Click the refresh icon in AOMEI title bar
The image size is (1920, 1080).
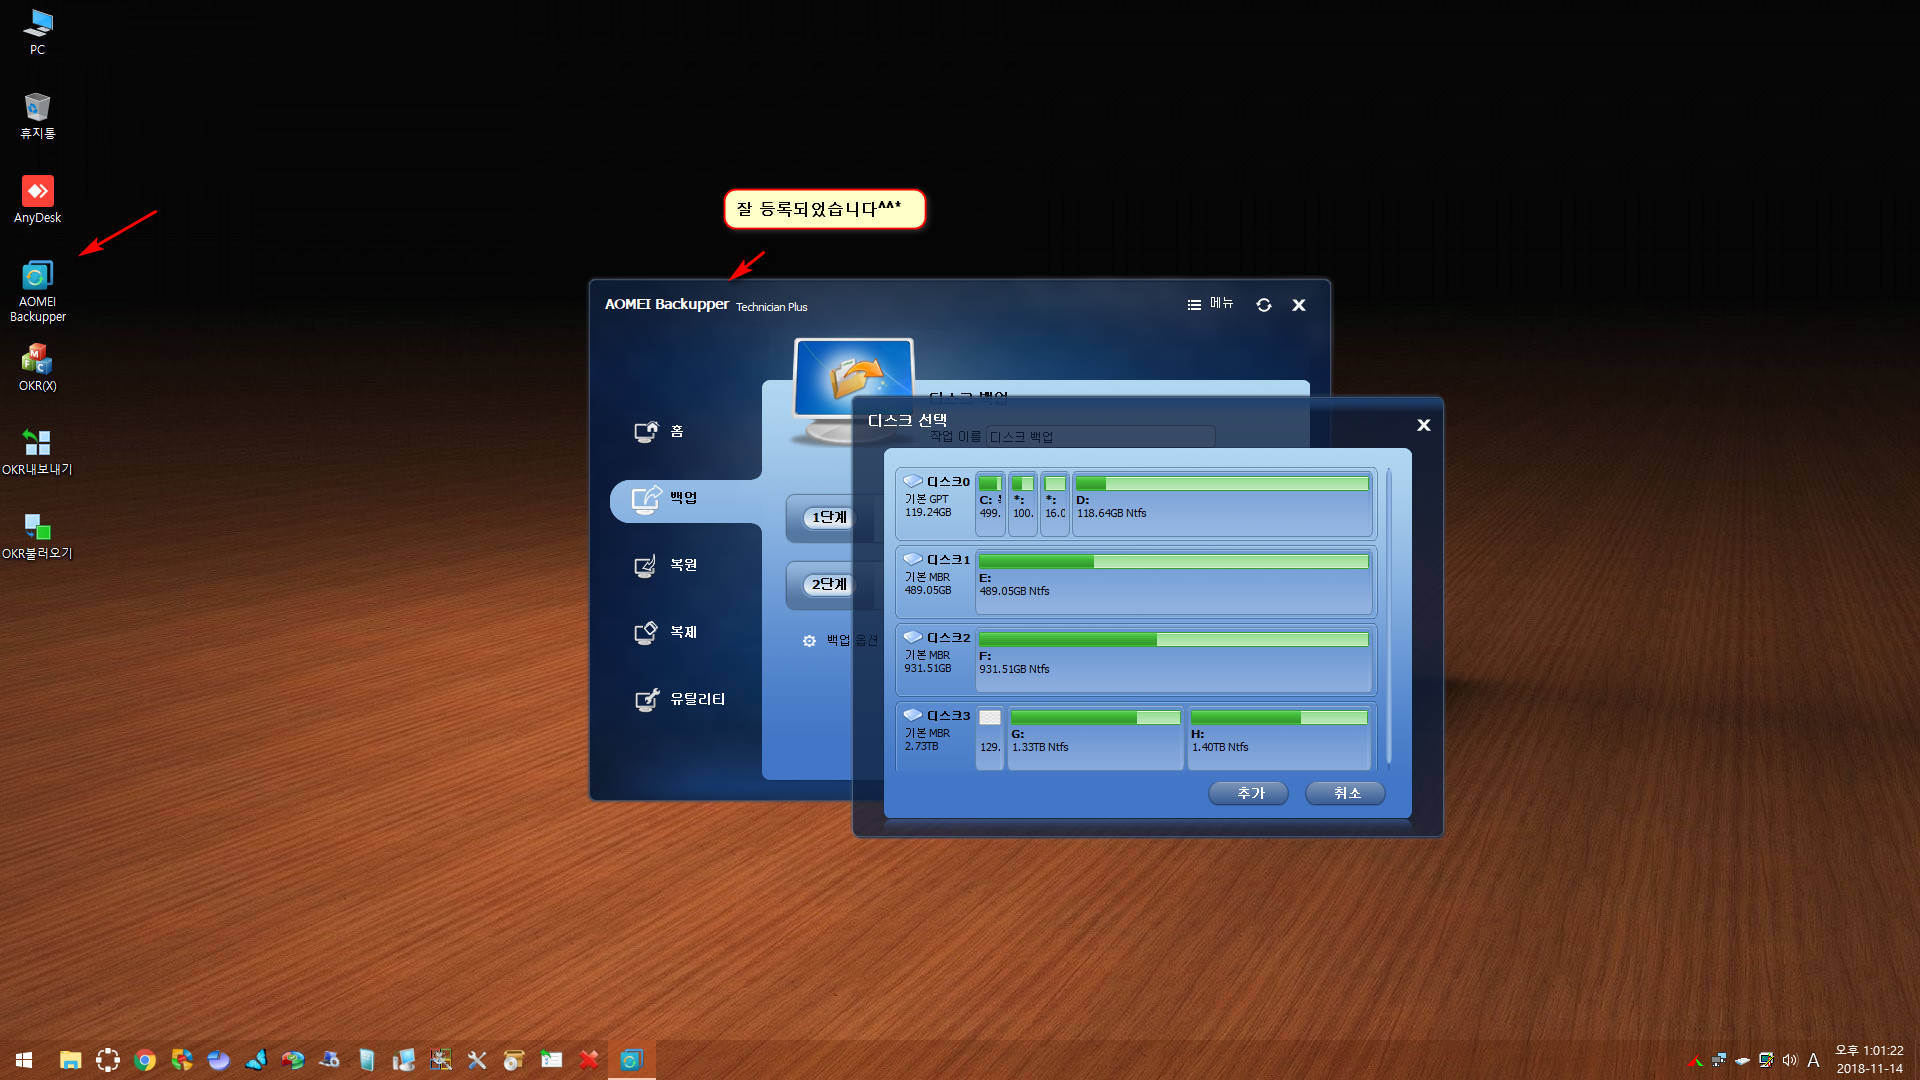click(1264, 305)
